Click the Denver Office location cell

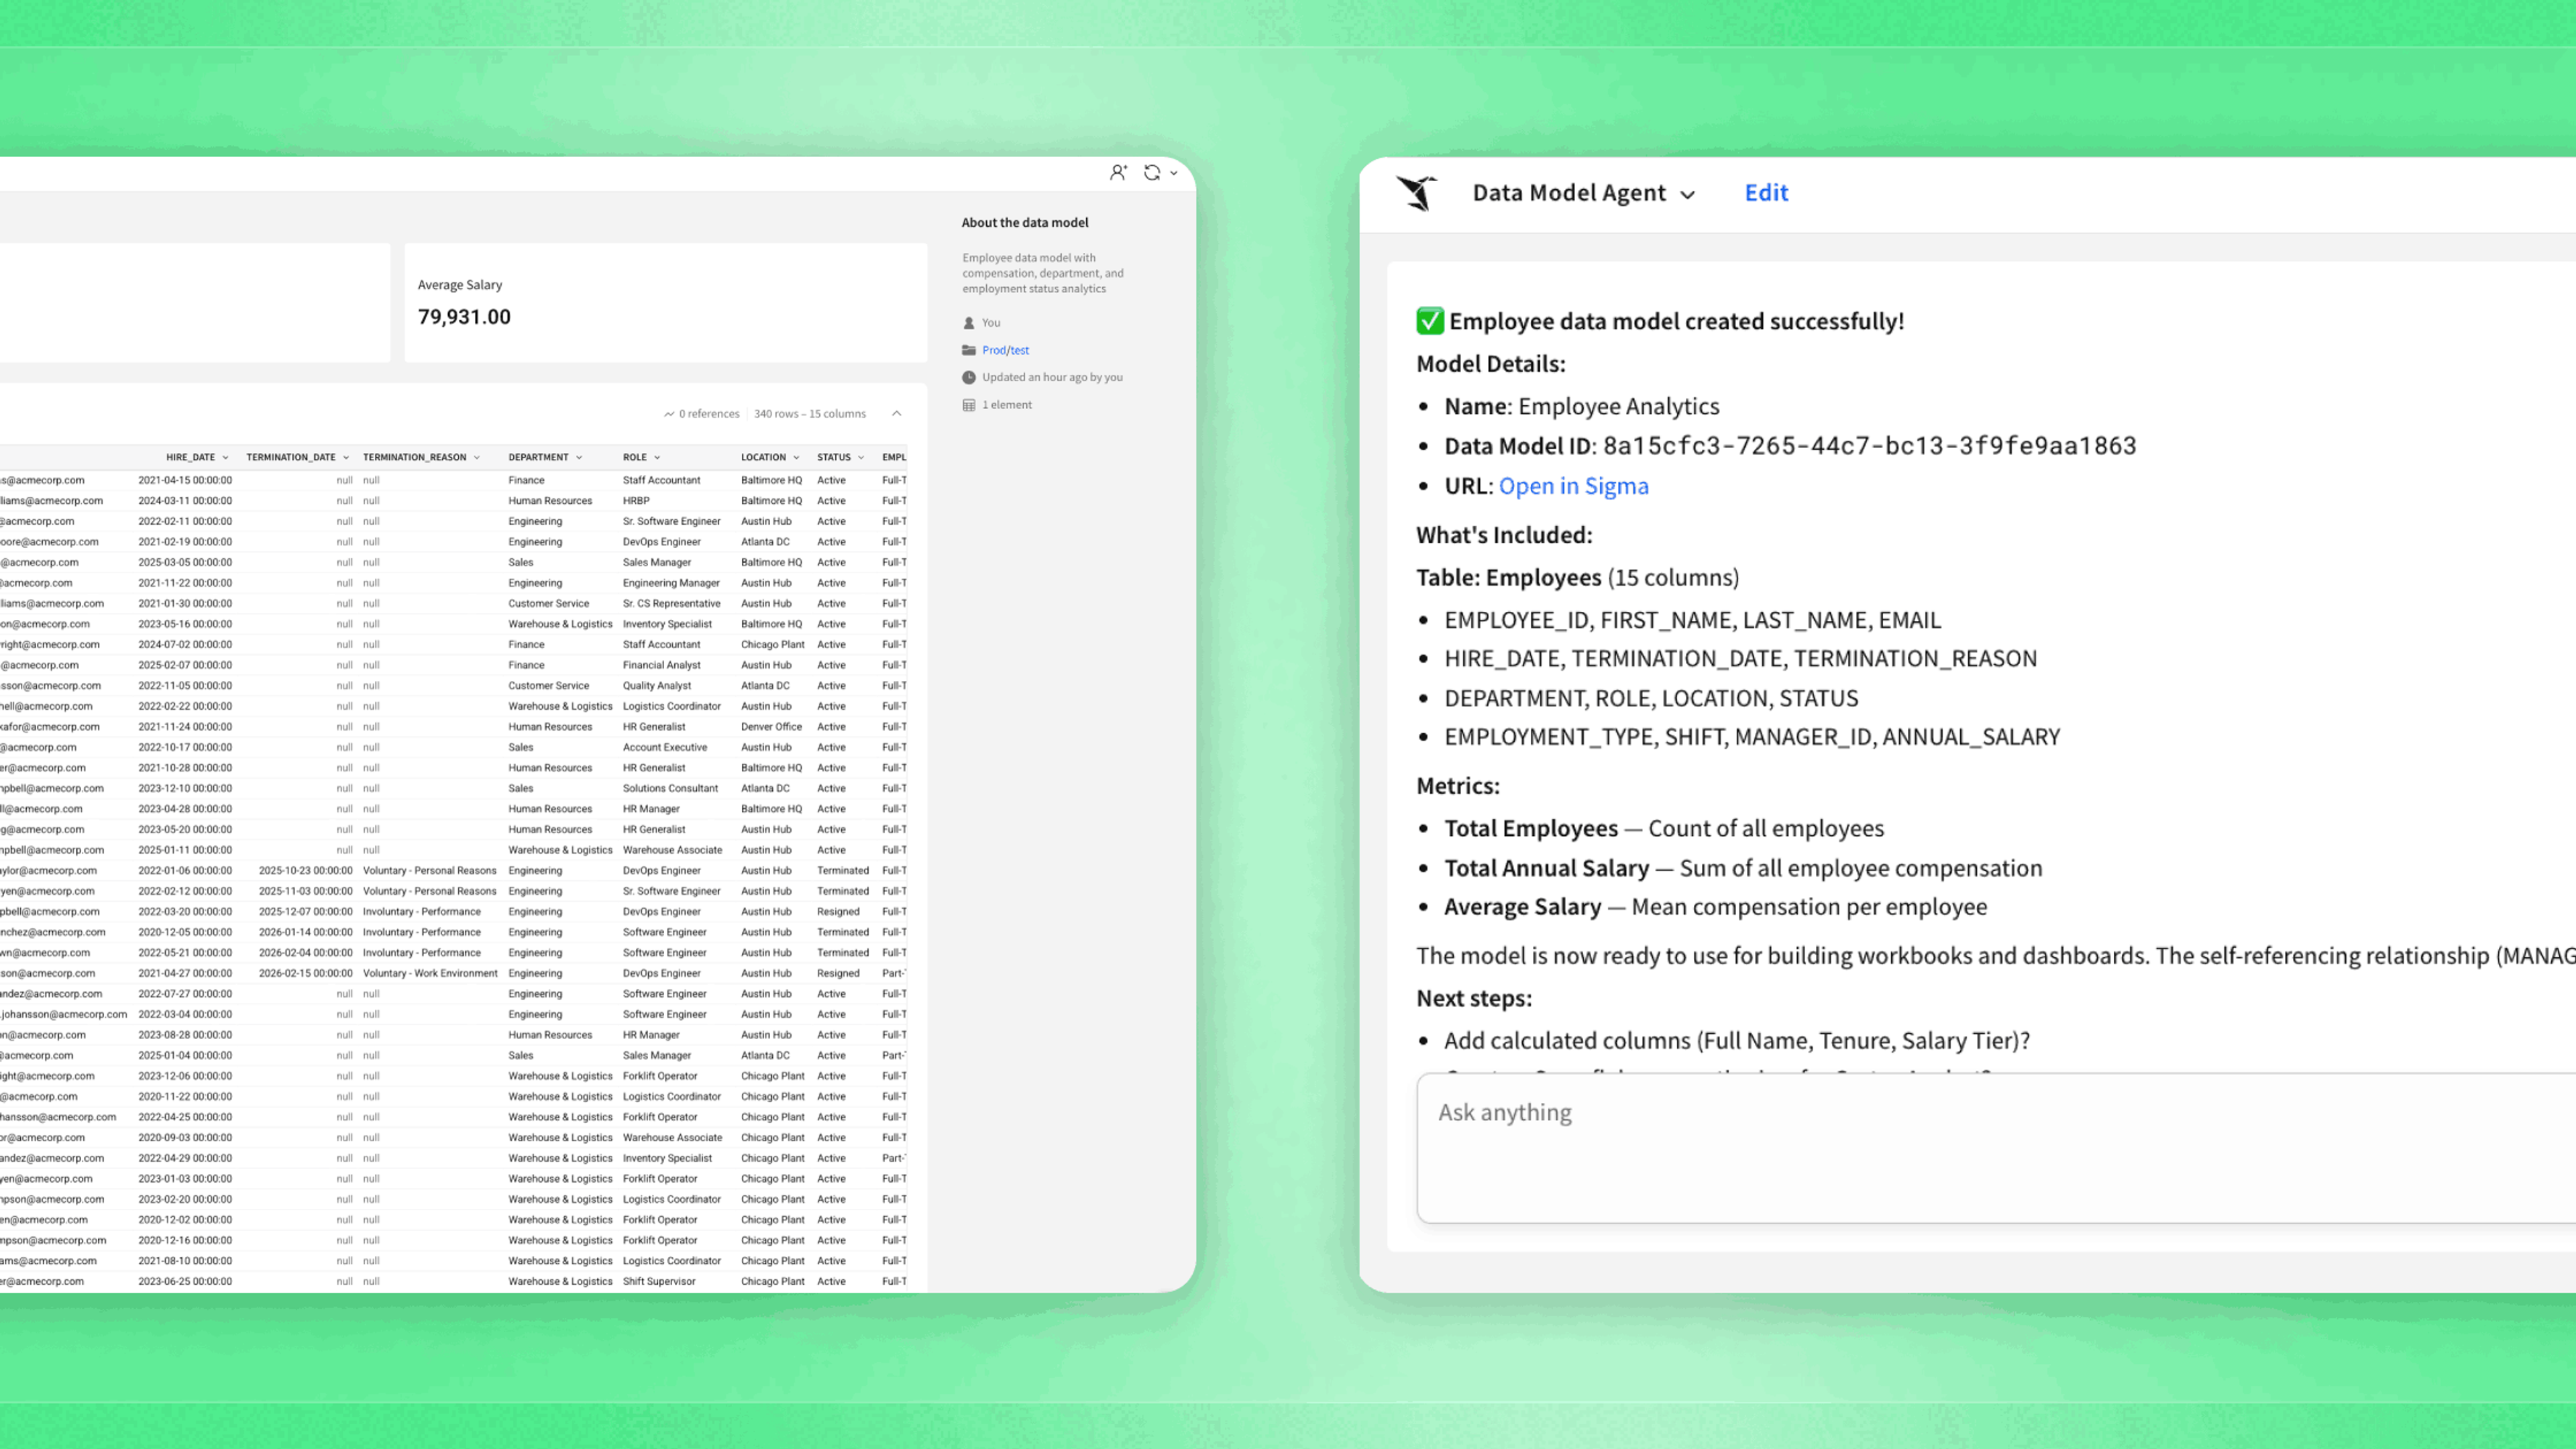(771, 727)
